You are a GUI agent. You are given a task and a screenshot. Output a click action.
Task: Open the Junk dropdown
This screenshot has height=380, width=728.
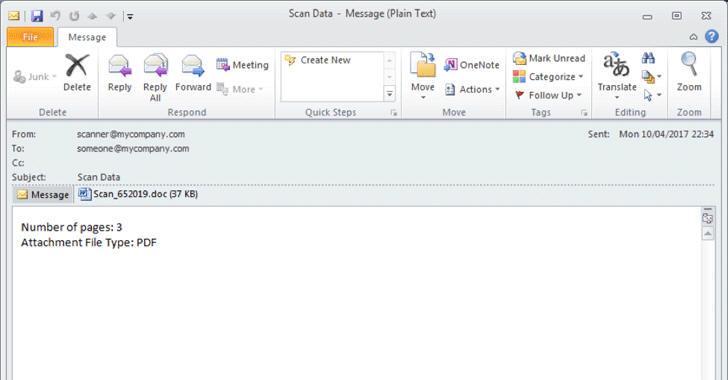click(x=35, y=77)
